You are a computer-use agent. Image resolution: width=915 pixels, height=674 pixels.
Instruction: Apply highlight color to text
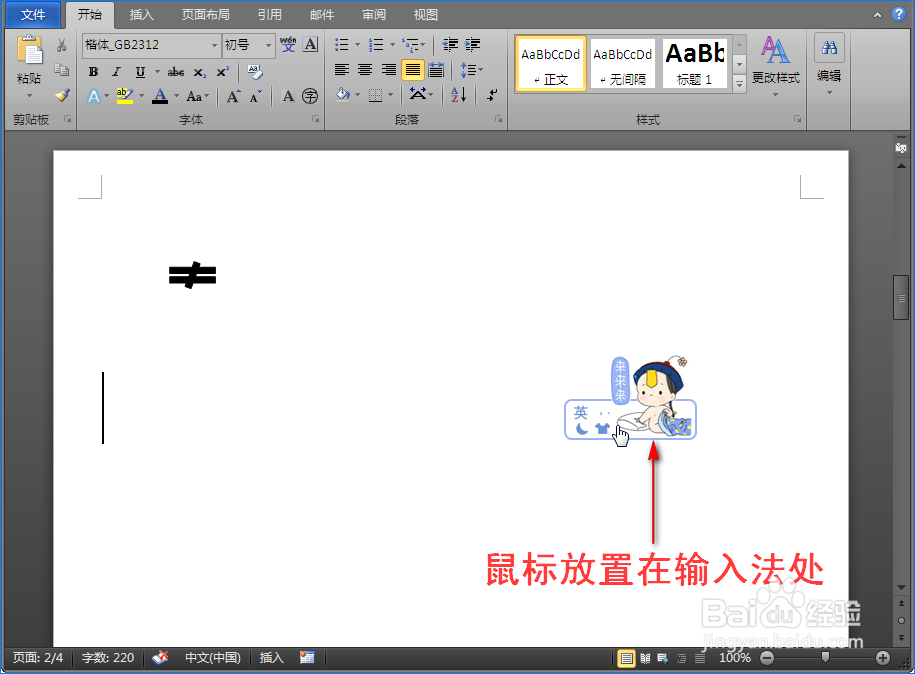click(x=125, y=95)
